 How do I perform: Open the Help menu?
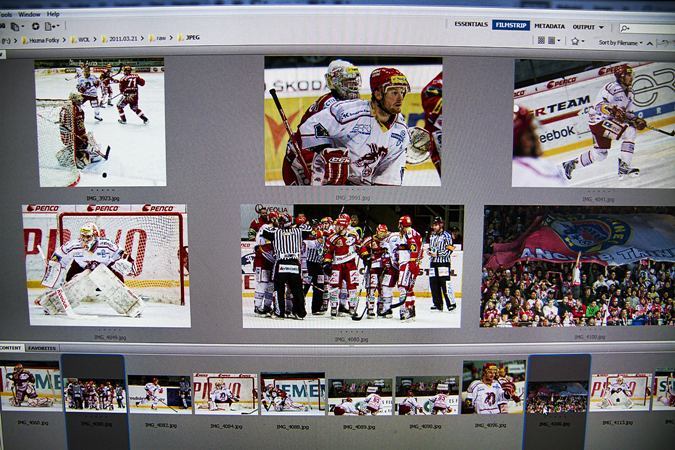coord(53,14)
